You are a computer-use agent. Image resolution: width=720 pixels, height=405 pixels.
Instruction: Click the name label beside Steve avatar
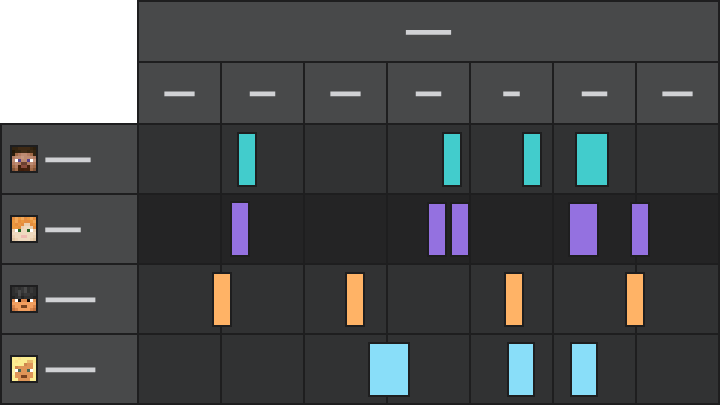click(67, 160)
